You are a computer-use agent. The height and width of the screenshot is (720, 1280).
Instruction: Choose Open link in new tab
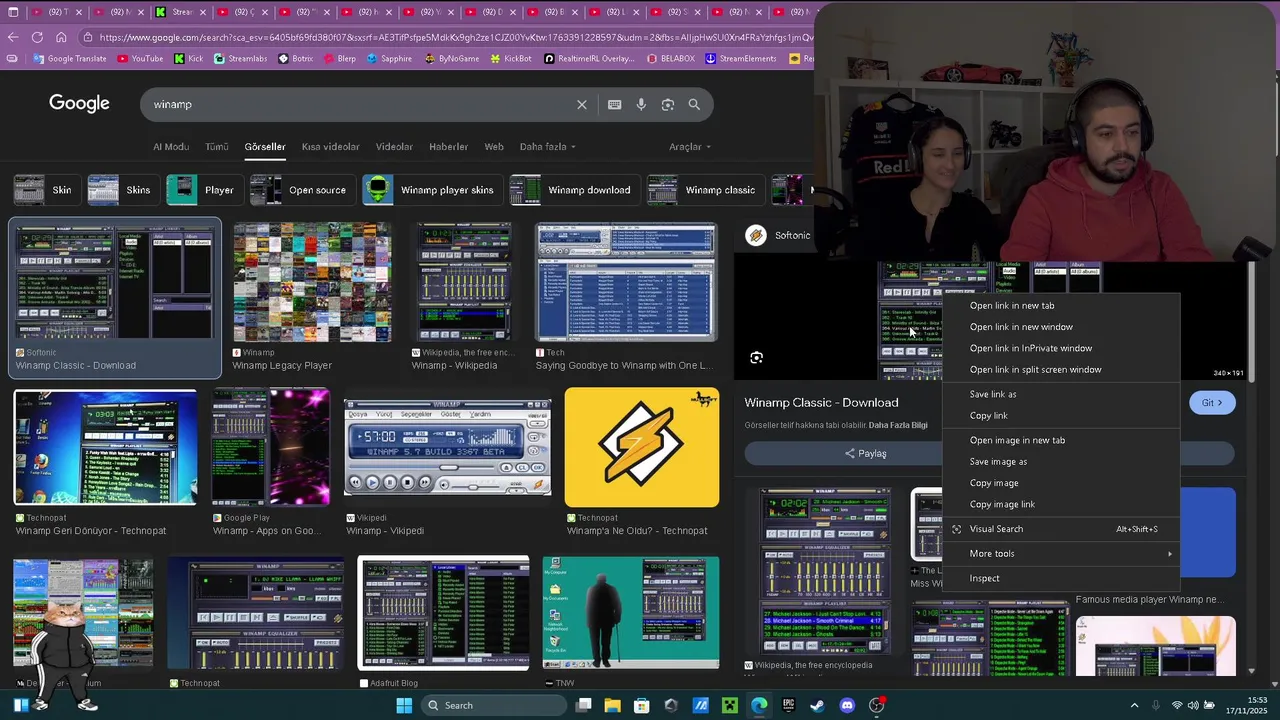1061,306
